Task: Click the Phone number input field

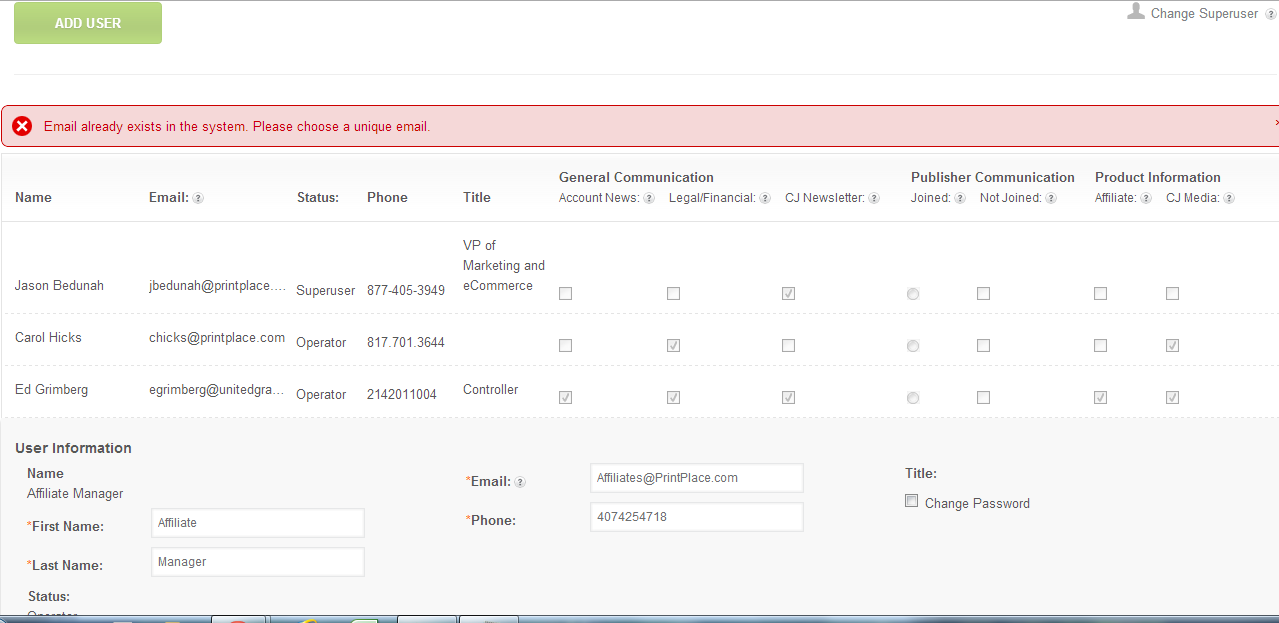Action: coord(696,517)
